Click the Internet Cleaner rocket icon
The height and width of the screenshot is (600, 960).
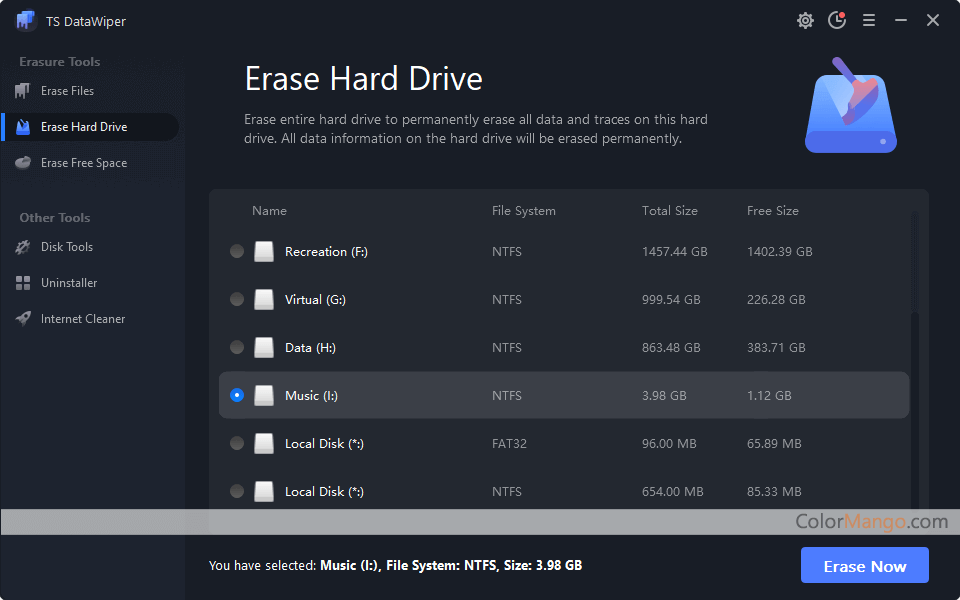tap(22, 319)
